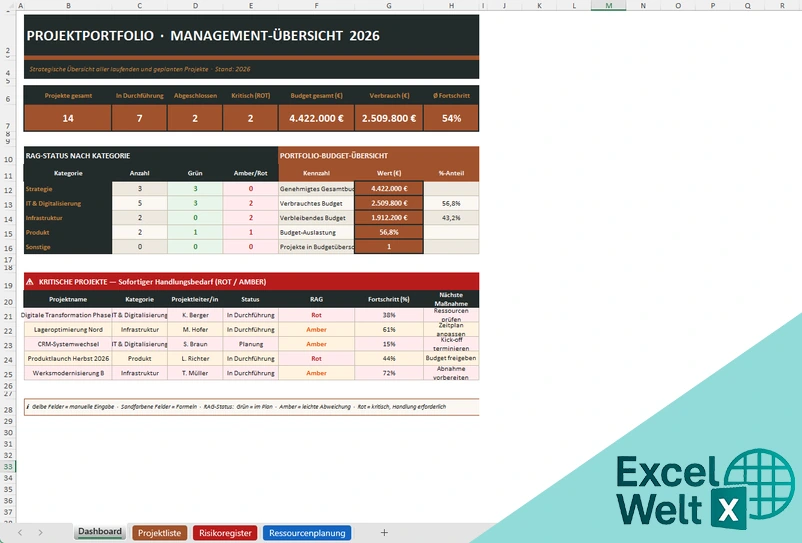The height and width of the screenshot is (543, 802).
Task: Select the 72% progress cell
Action: [389, 373]
